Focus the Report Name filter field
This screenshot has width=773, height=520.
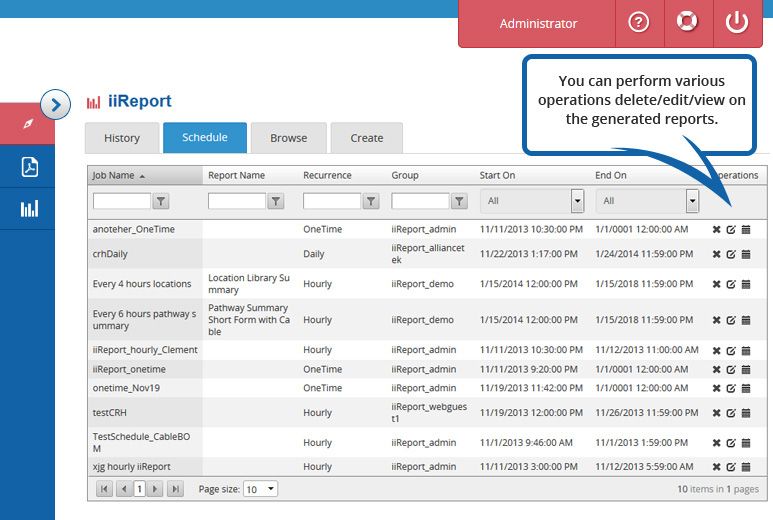coord(237,201)
